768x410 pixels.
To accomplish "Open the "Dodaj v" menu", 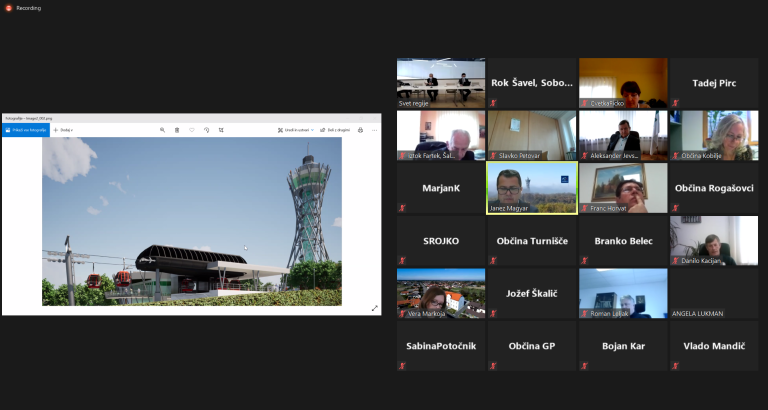I will pos(64,130).
